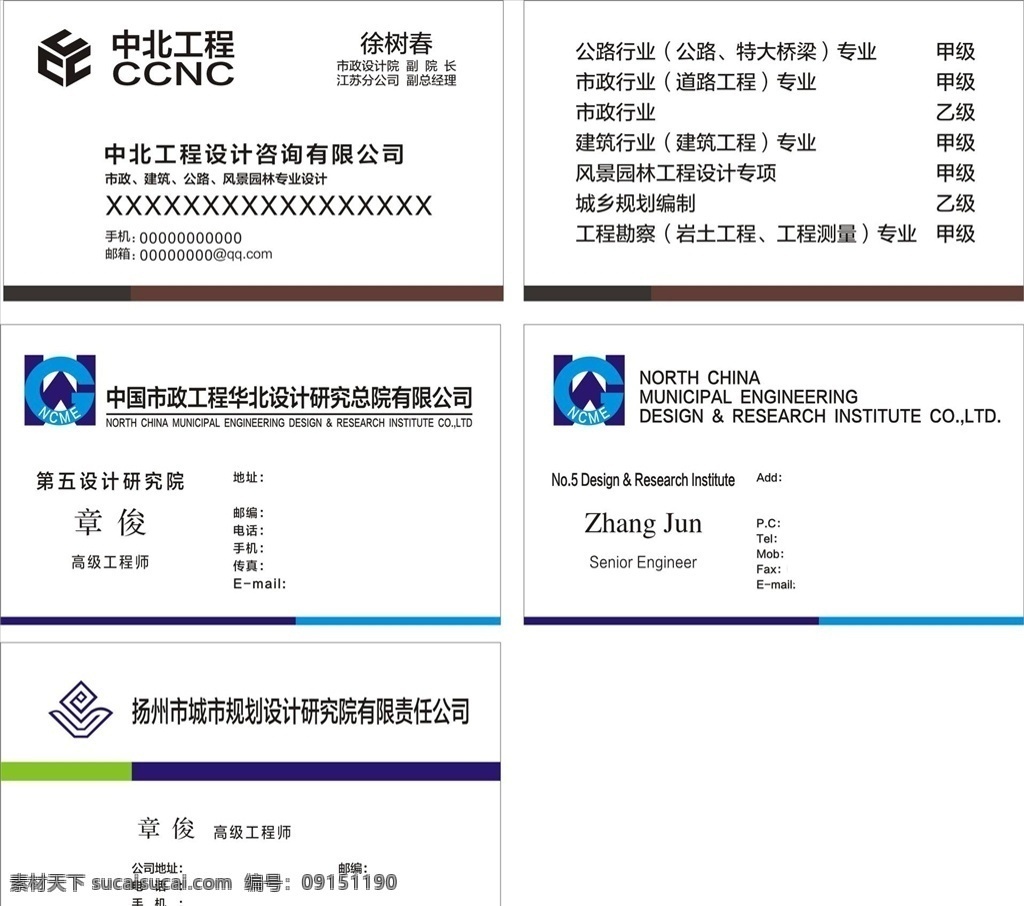1024x906 pixels.
Task: Select the 'MUNICIPAL ENGINEERING' heading line
Action: [x=748, y=396]
